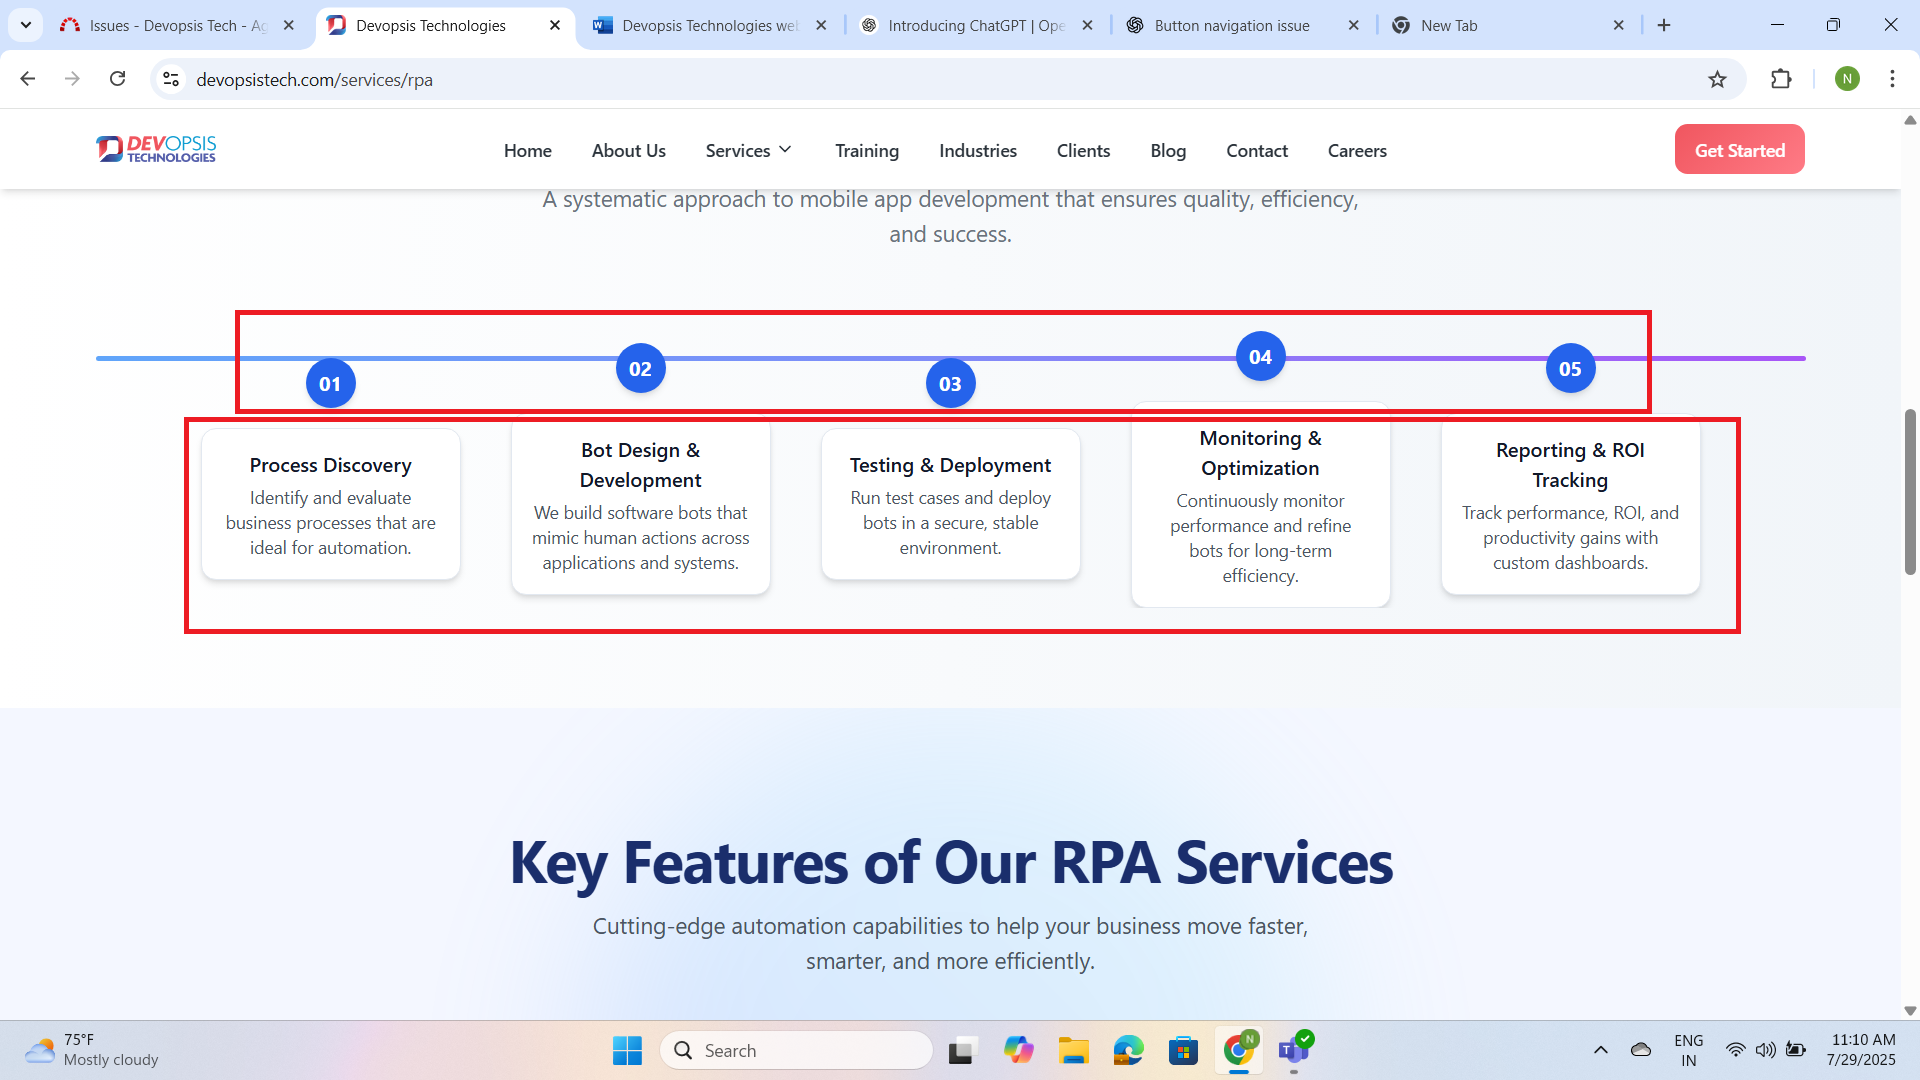Open the Training menu item
Screen dimensions: 1920x1080
[x=866, y=150]
